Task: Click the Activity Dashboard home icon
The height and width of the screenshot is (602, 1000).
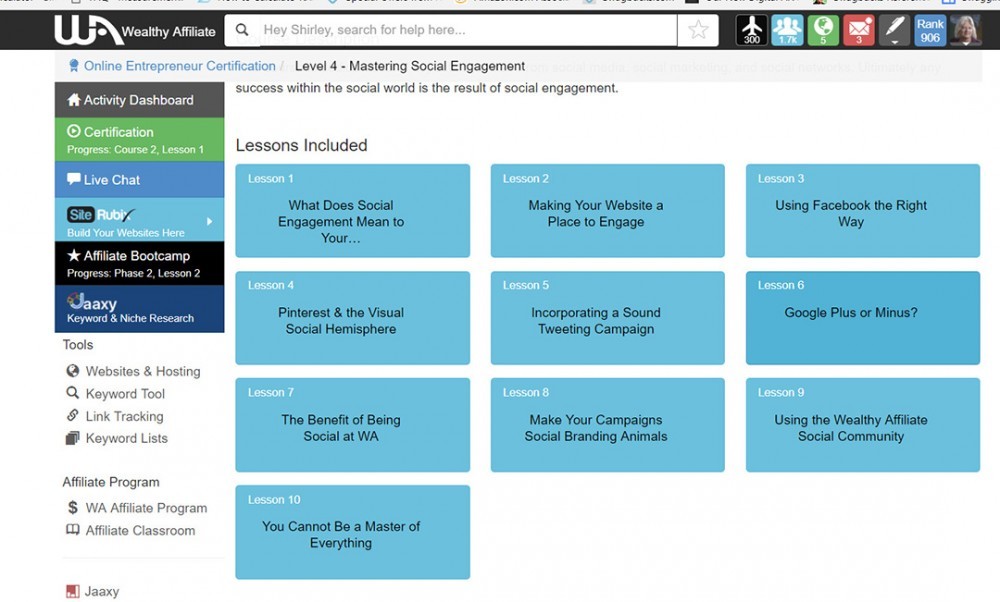Action: pyautogui.click(x=74, y=99)
